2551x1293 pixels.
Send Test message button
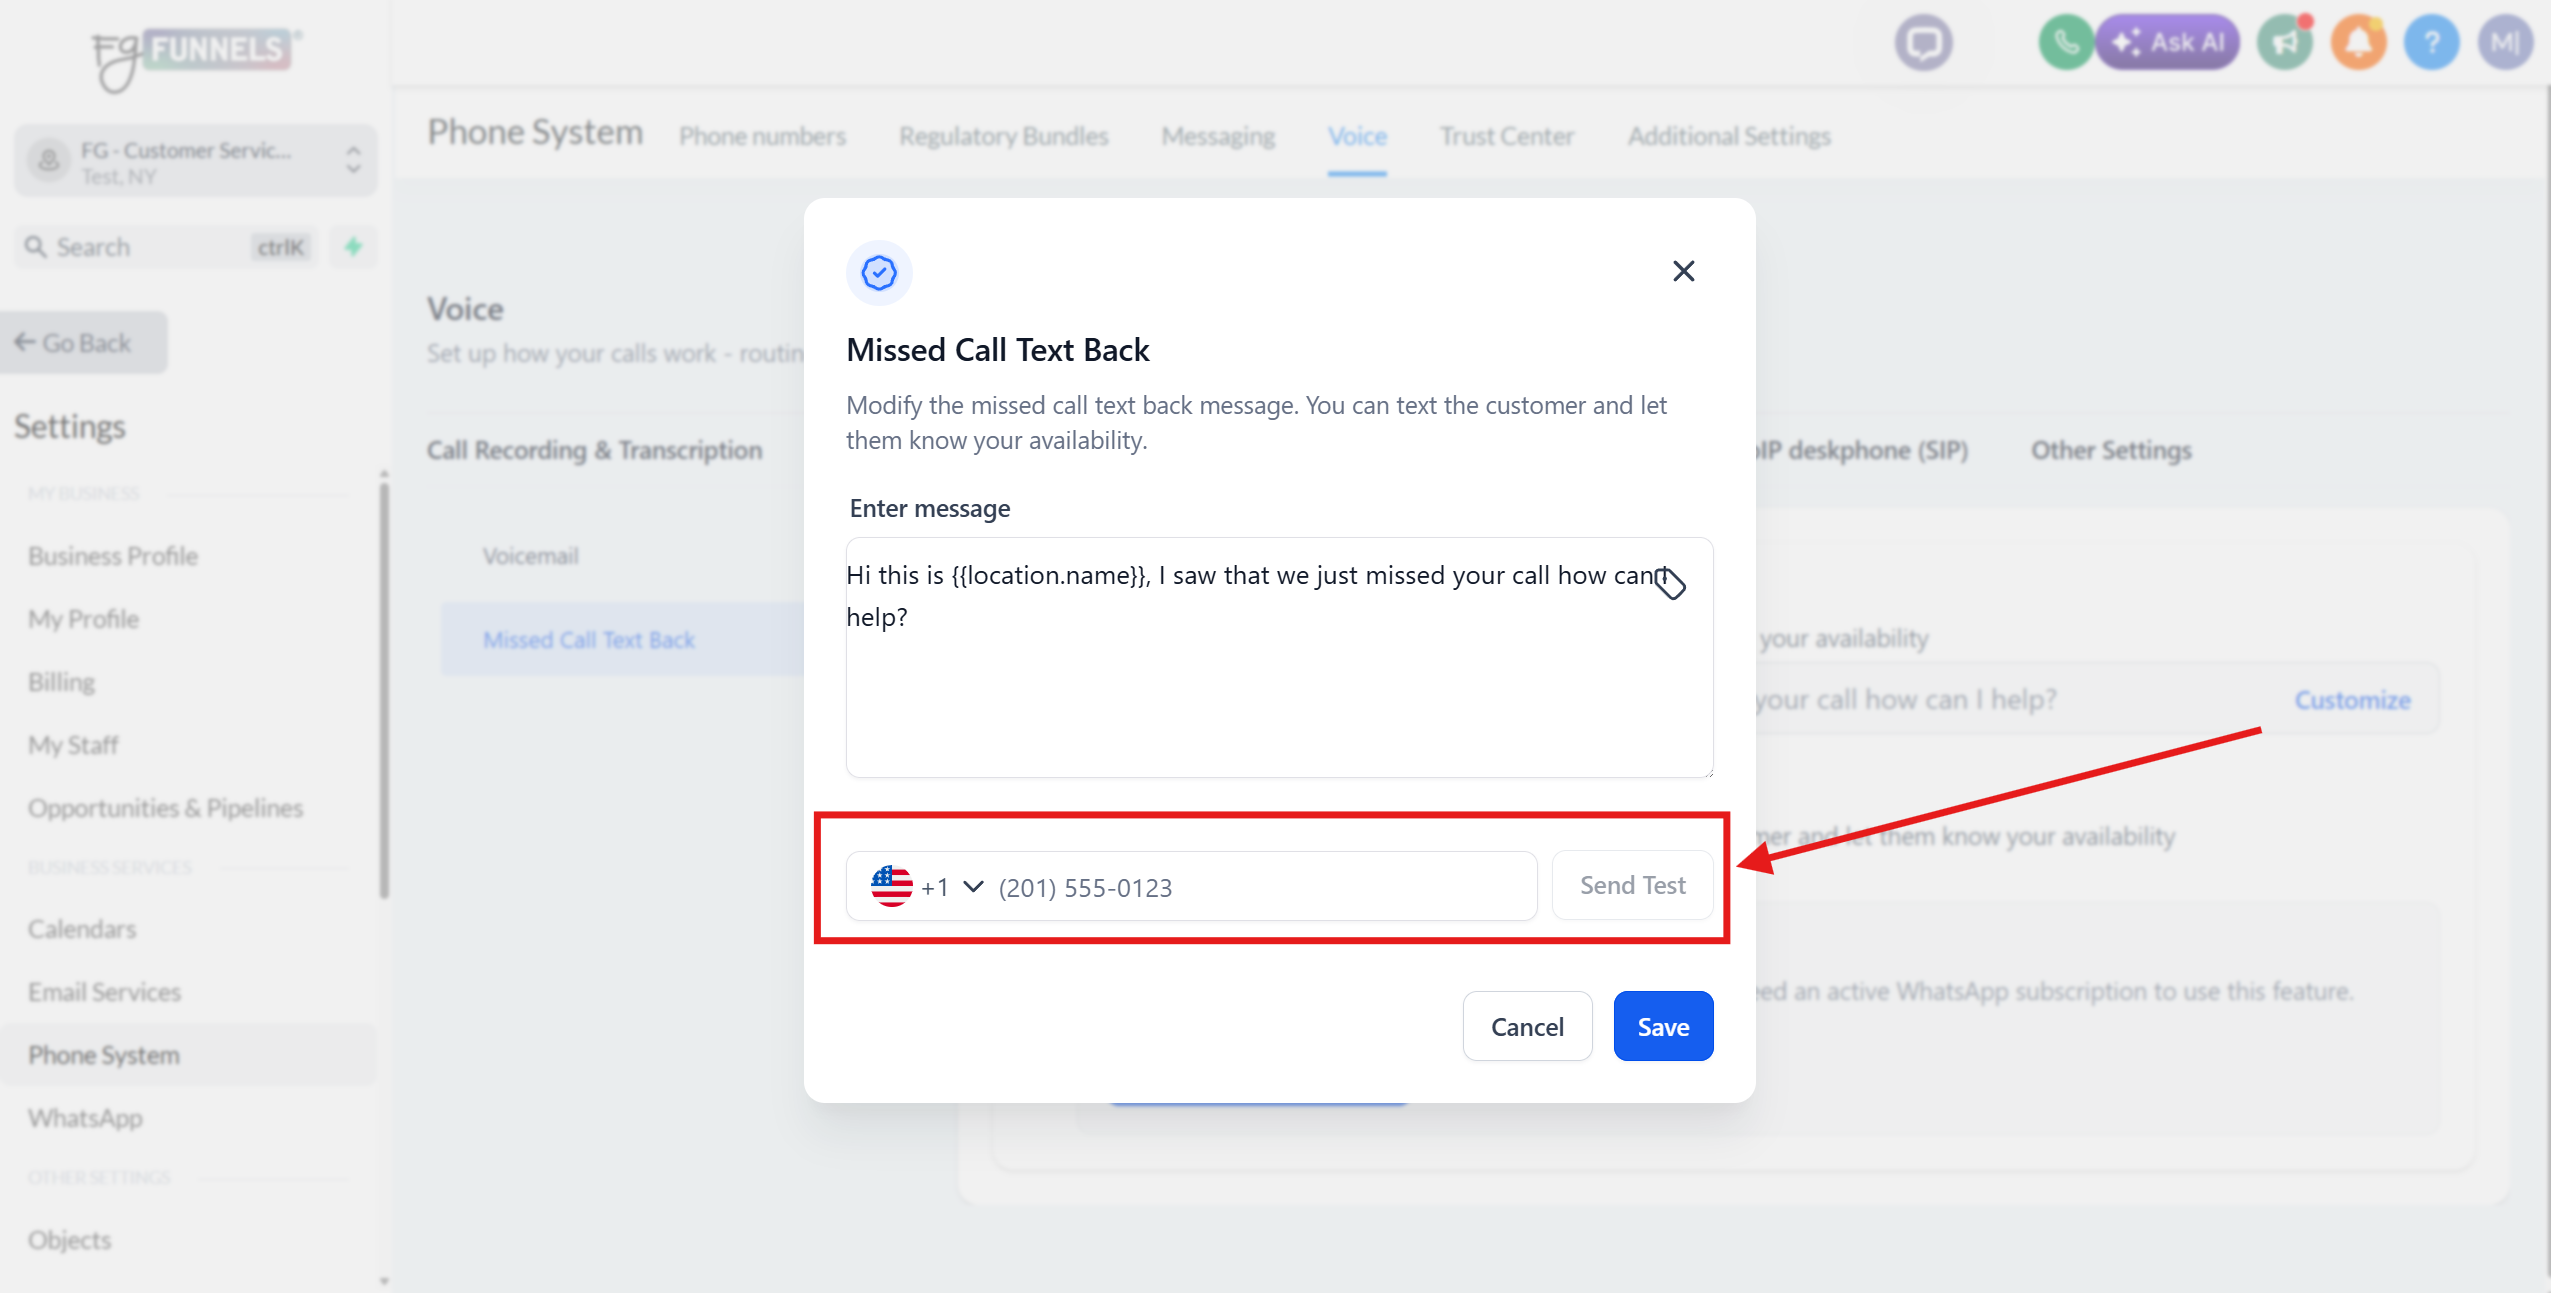1632,885
